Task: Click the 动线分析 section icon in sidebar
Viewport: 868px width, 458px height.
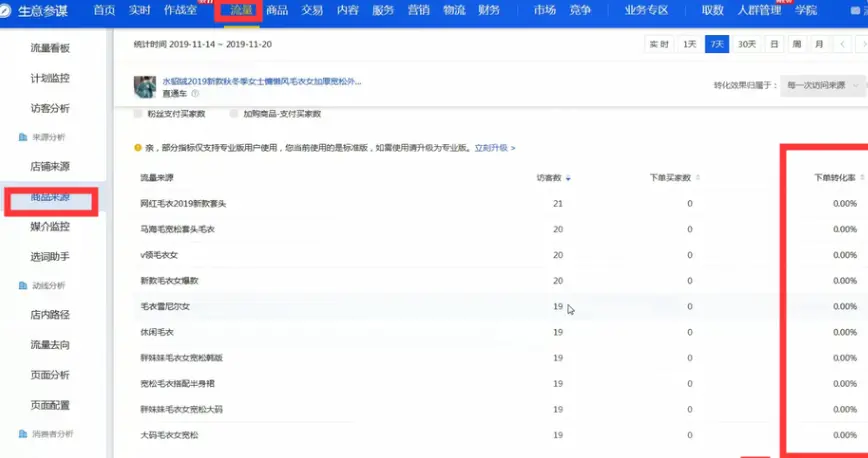Action: pyautogui.click(x=23, y=285)
